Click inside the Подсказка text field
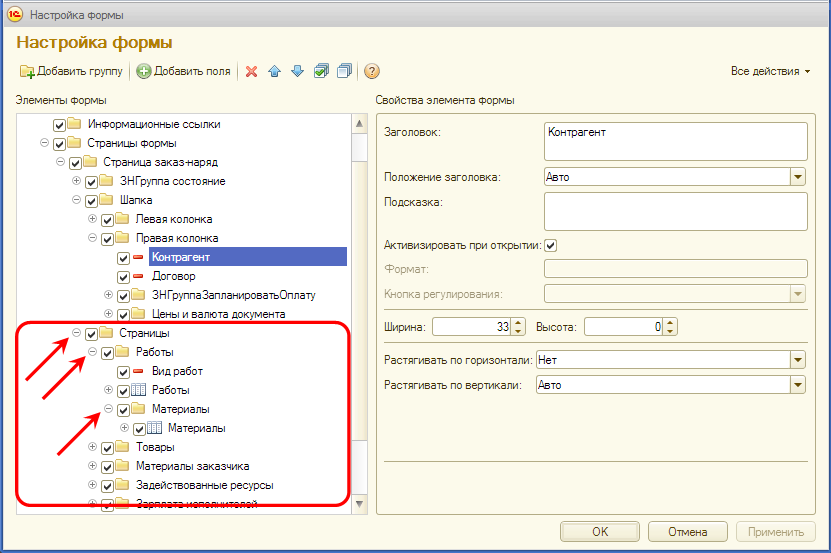This screenshot has width=831, height=553. coord(676,212)
